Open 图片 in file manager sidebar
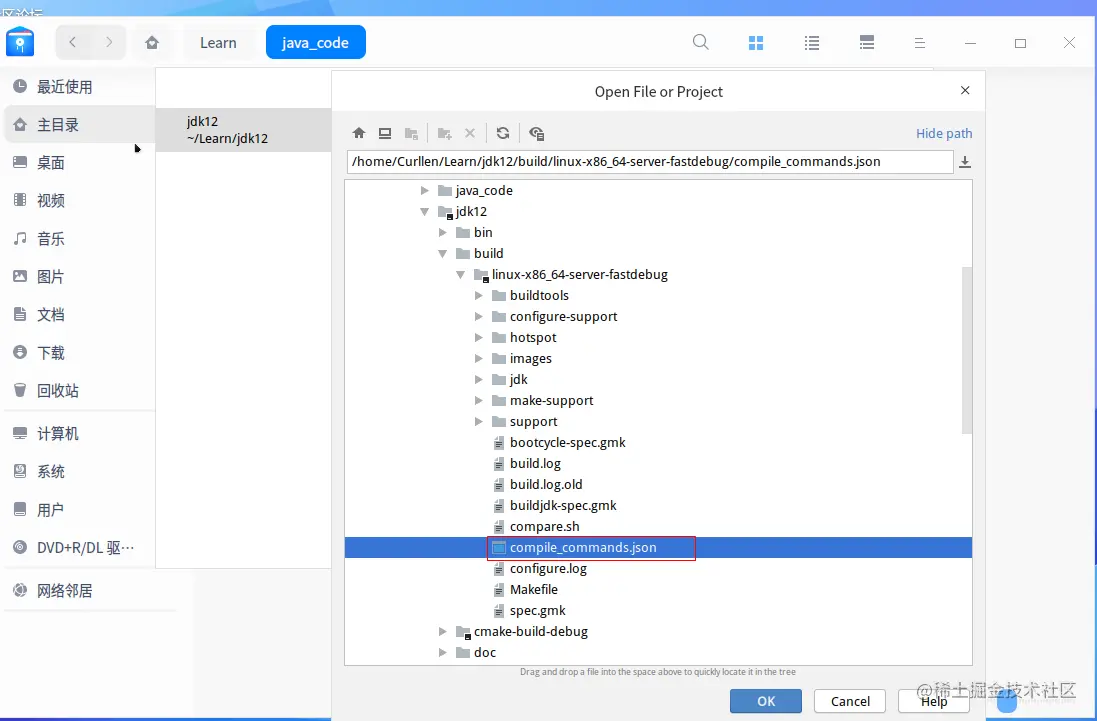The image size is (1097, 721). click(78, 276)
